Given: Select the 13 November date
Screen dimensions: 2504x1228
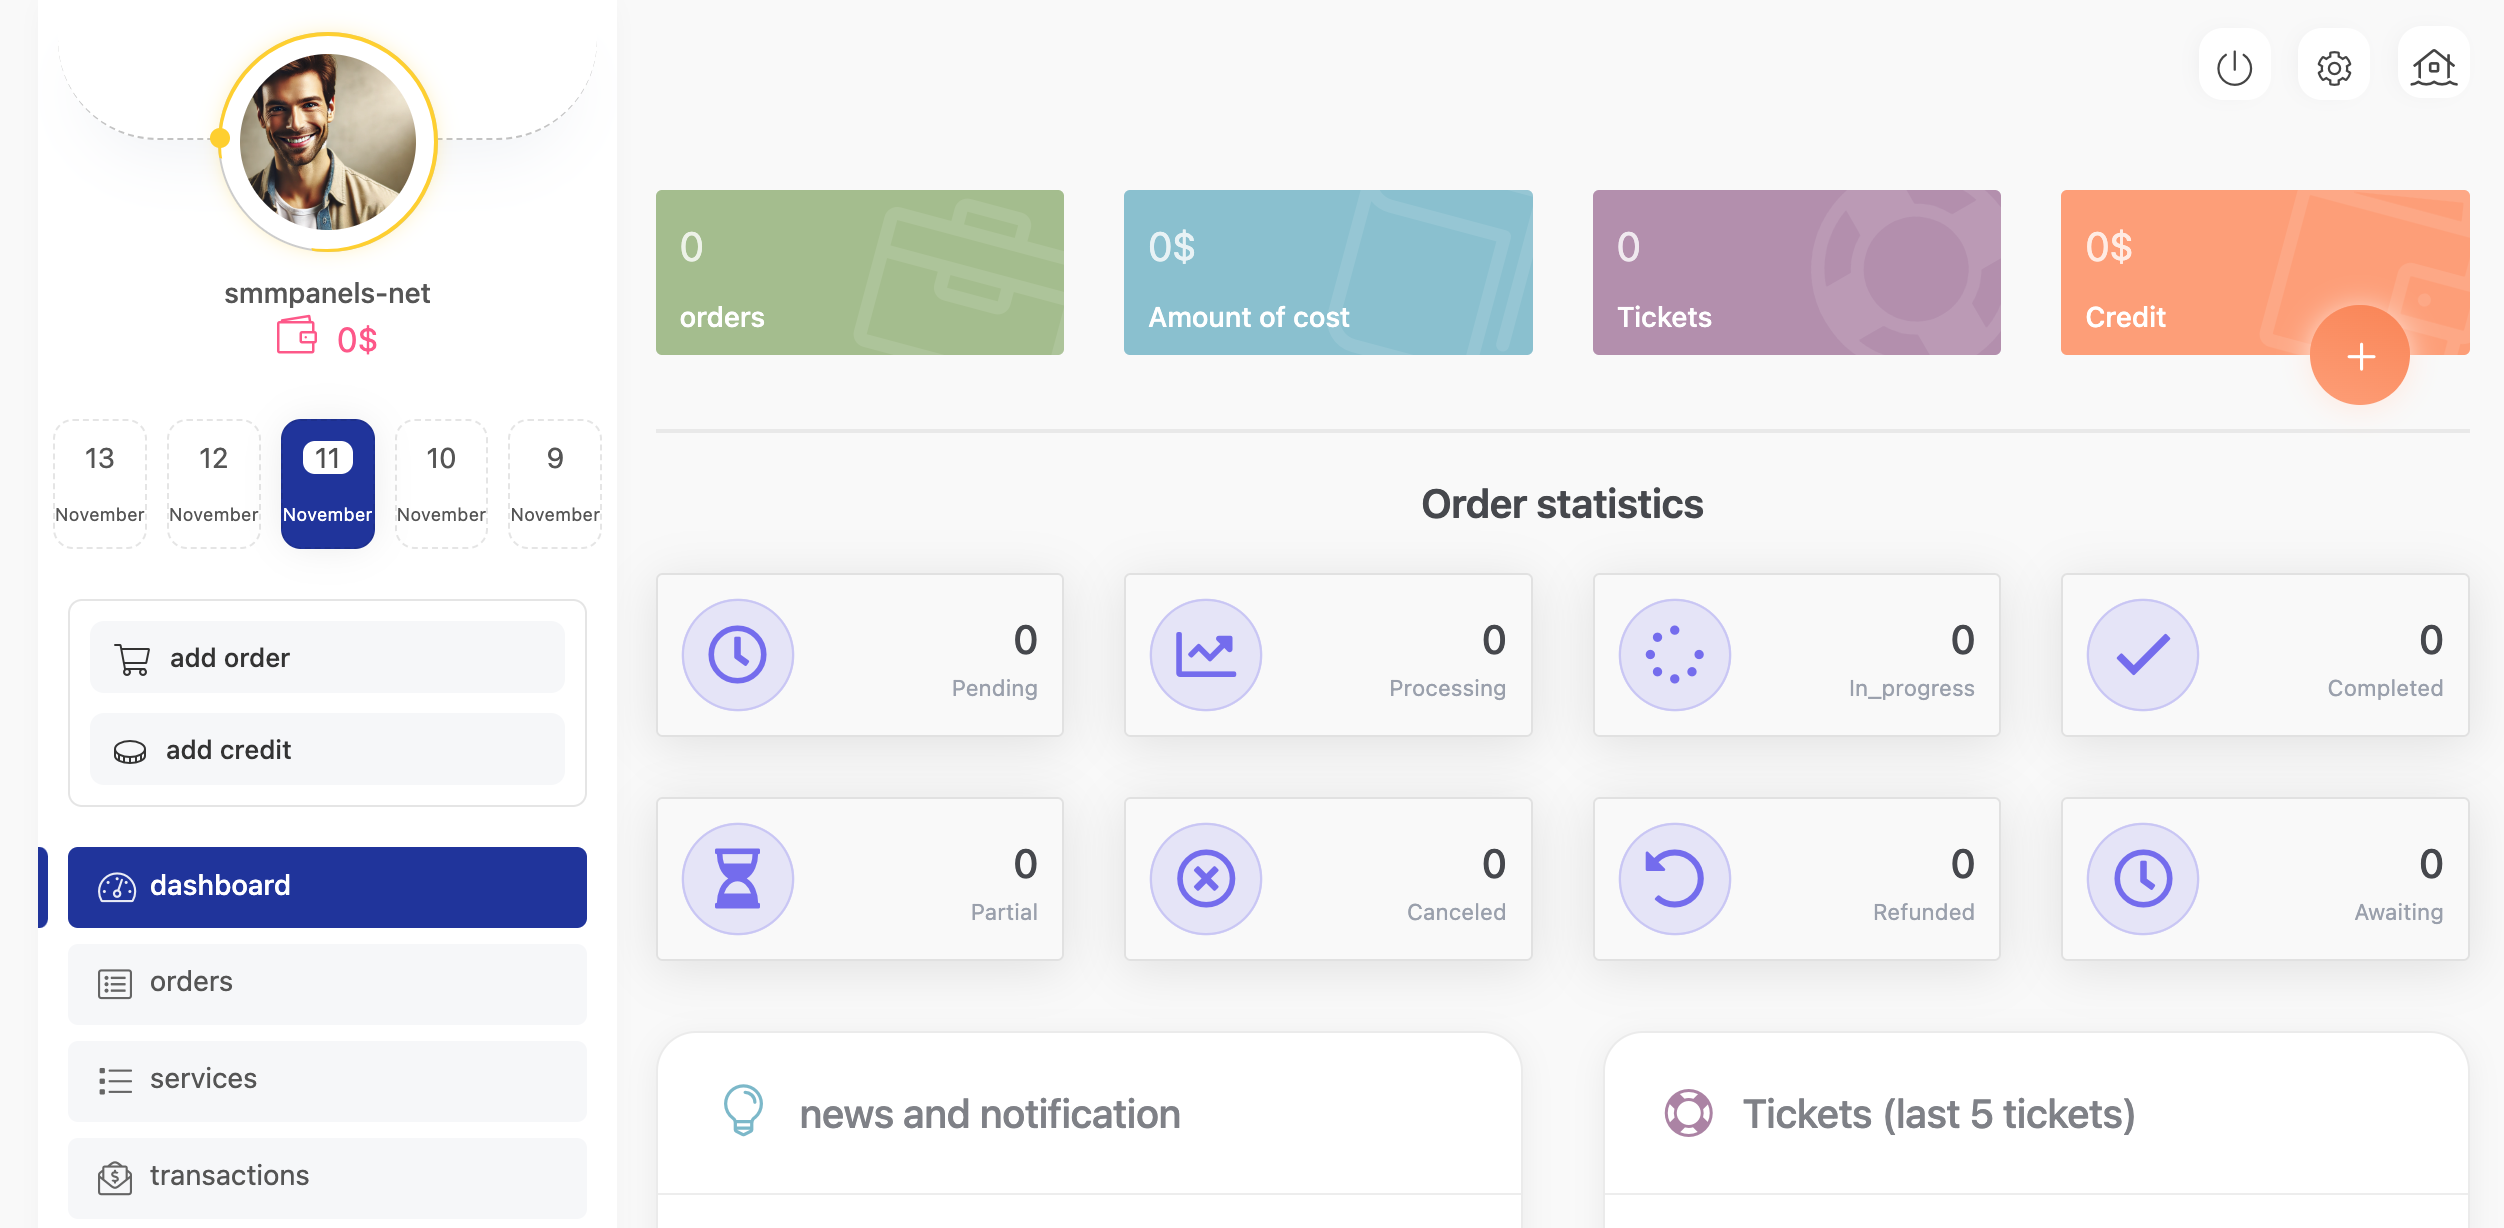Looking at the screenshot, I should [100, 484].
